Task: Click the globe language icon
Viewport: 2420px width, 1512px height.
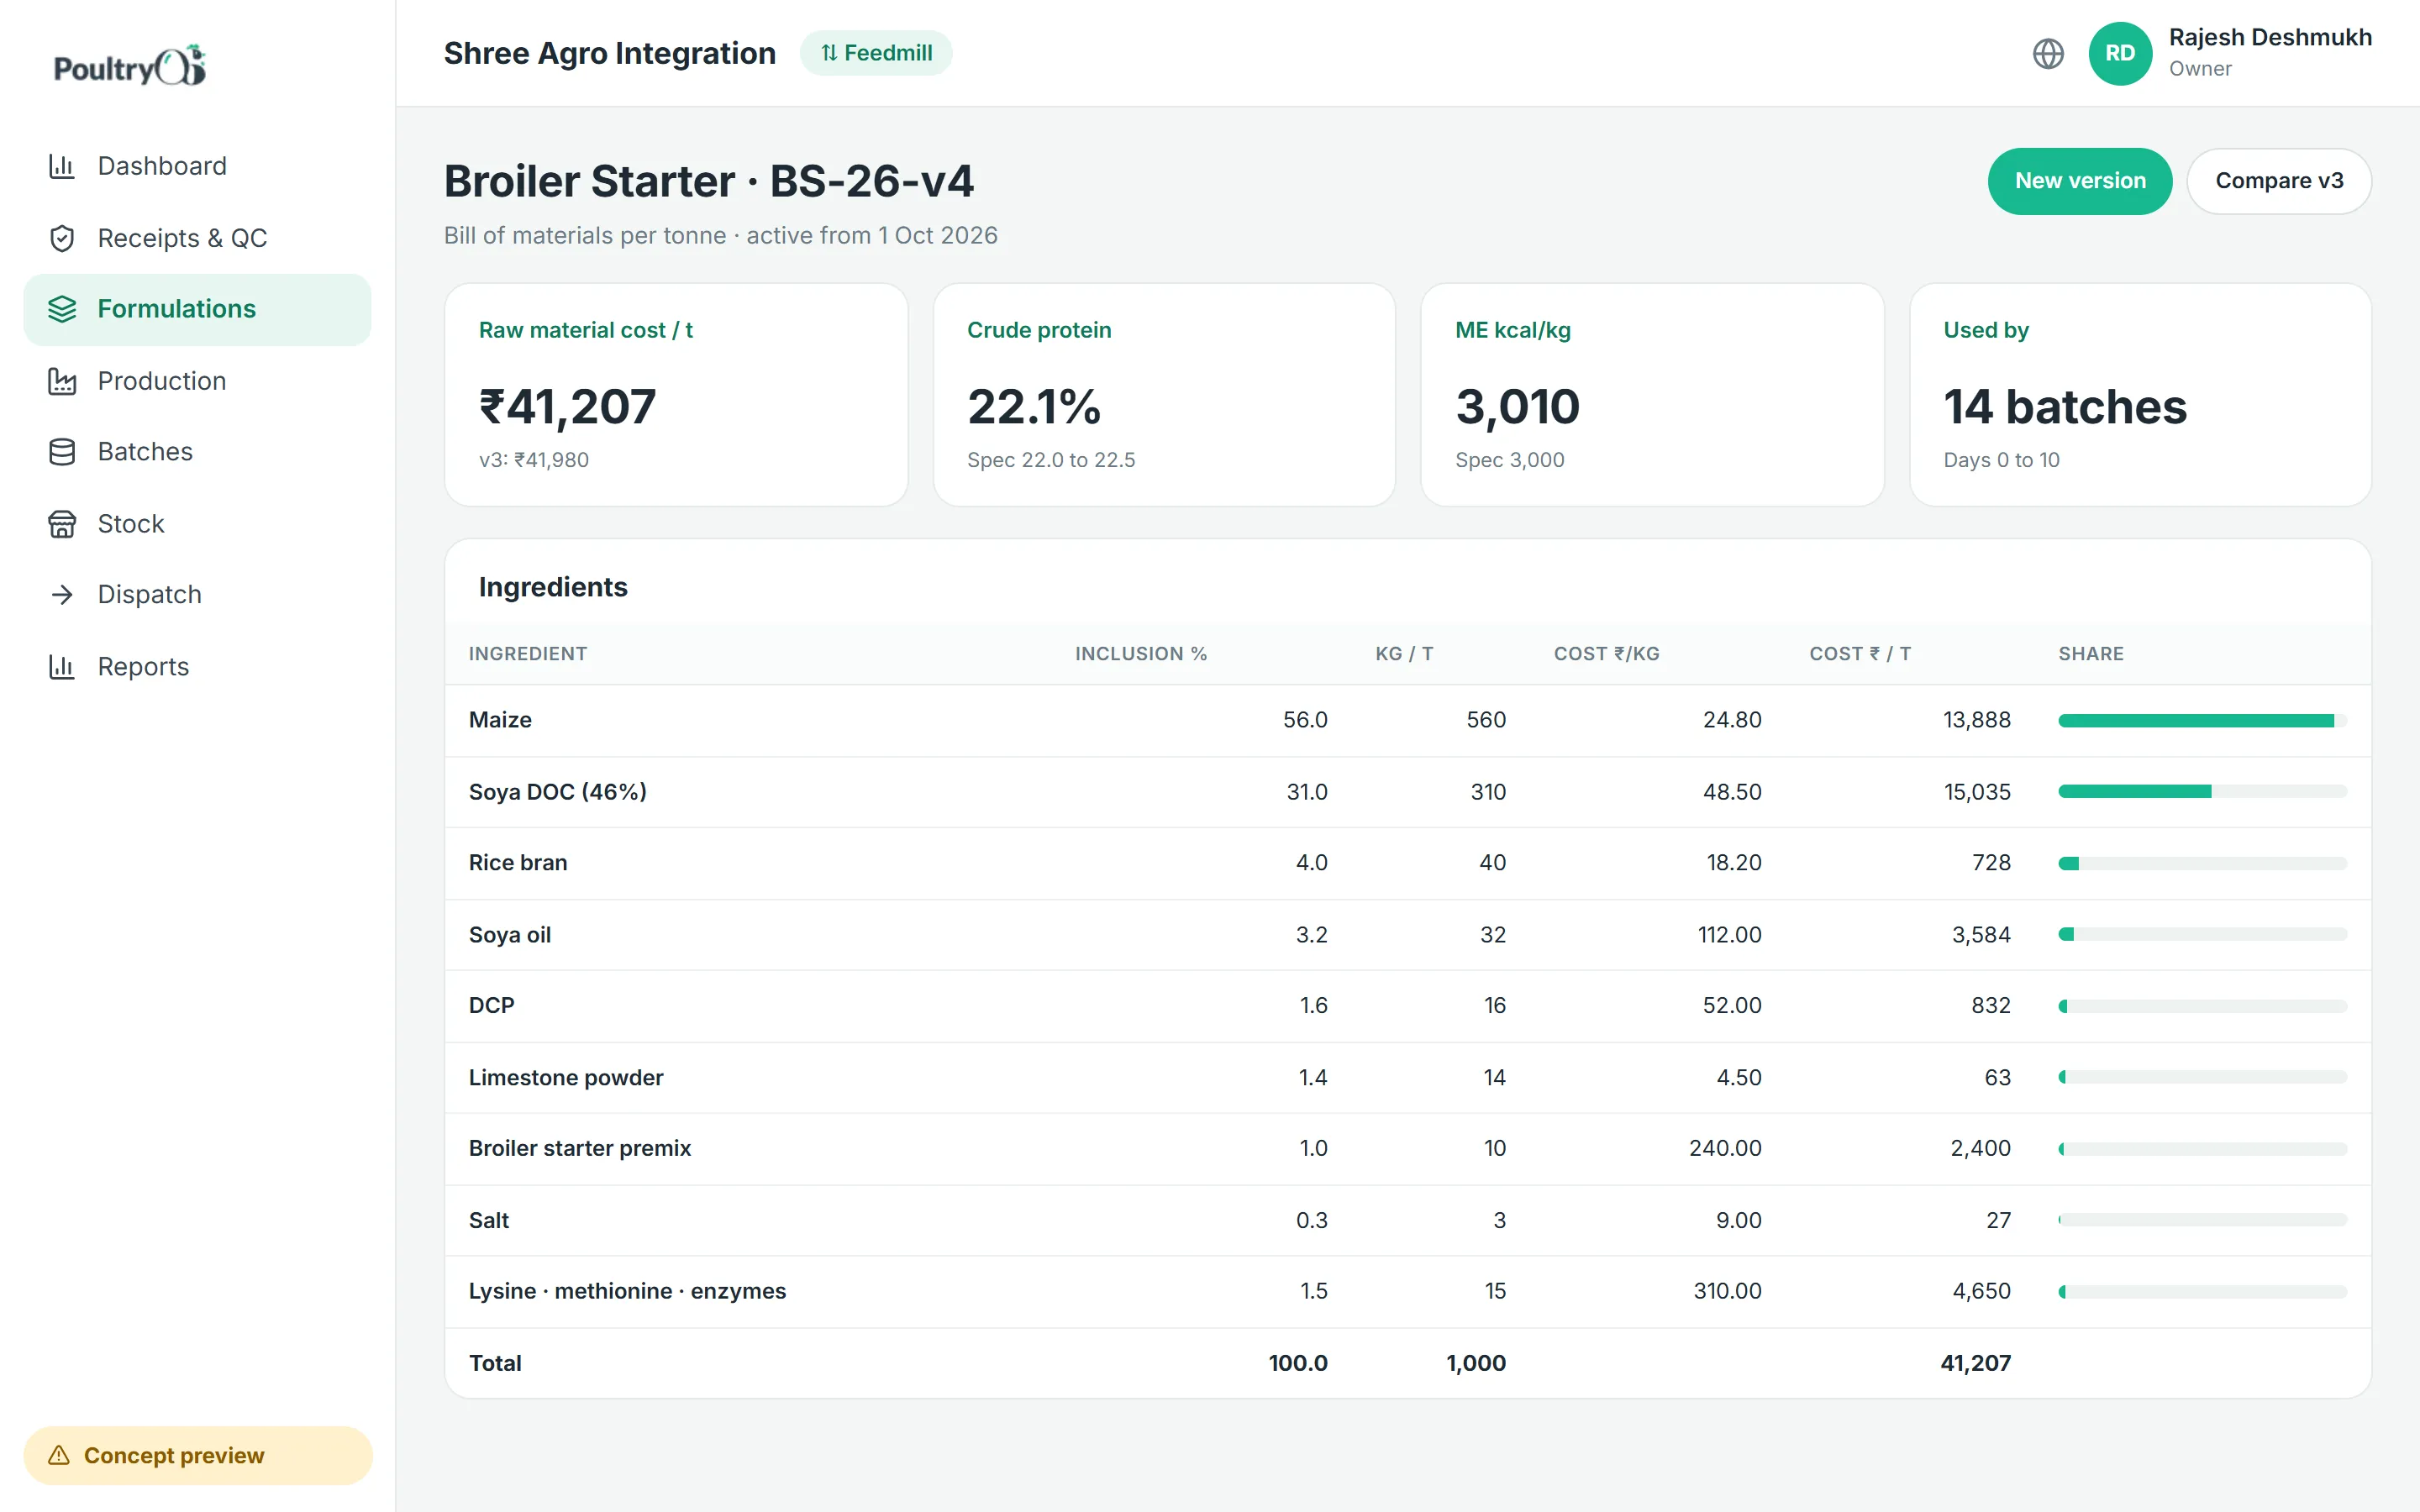Action: 2048,53
